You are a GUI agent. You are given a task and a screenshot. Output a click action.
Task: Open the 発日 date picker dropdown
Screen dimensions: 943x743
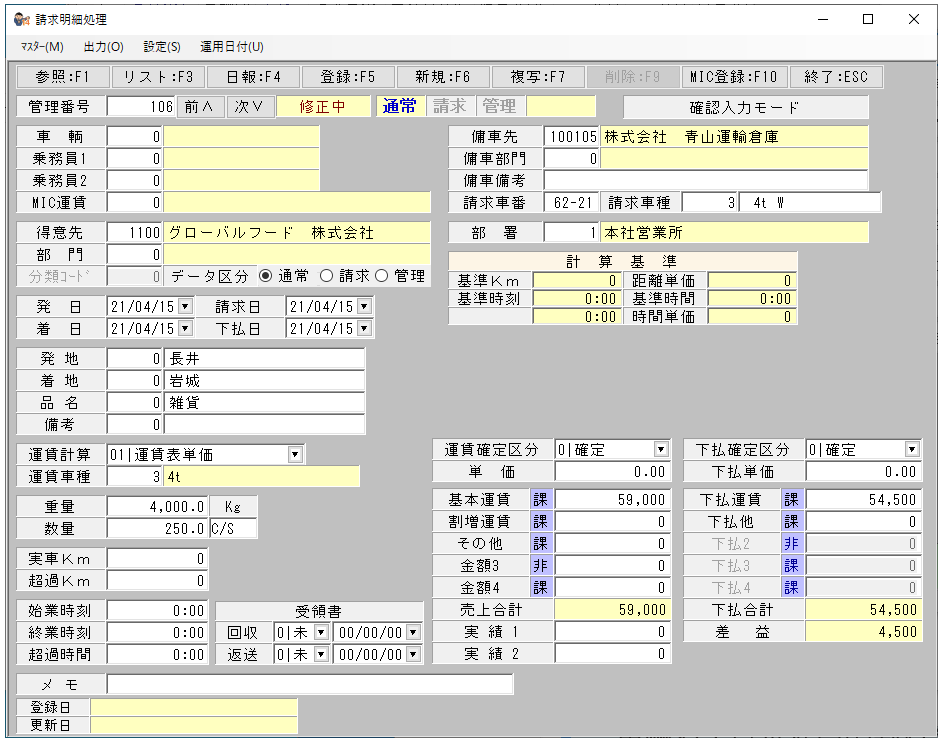pyautogui.click(x=185, y=305)
